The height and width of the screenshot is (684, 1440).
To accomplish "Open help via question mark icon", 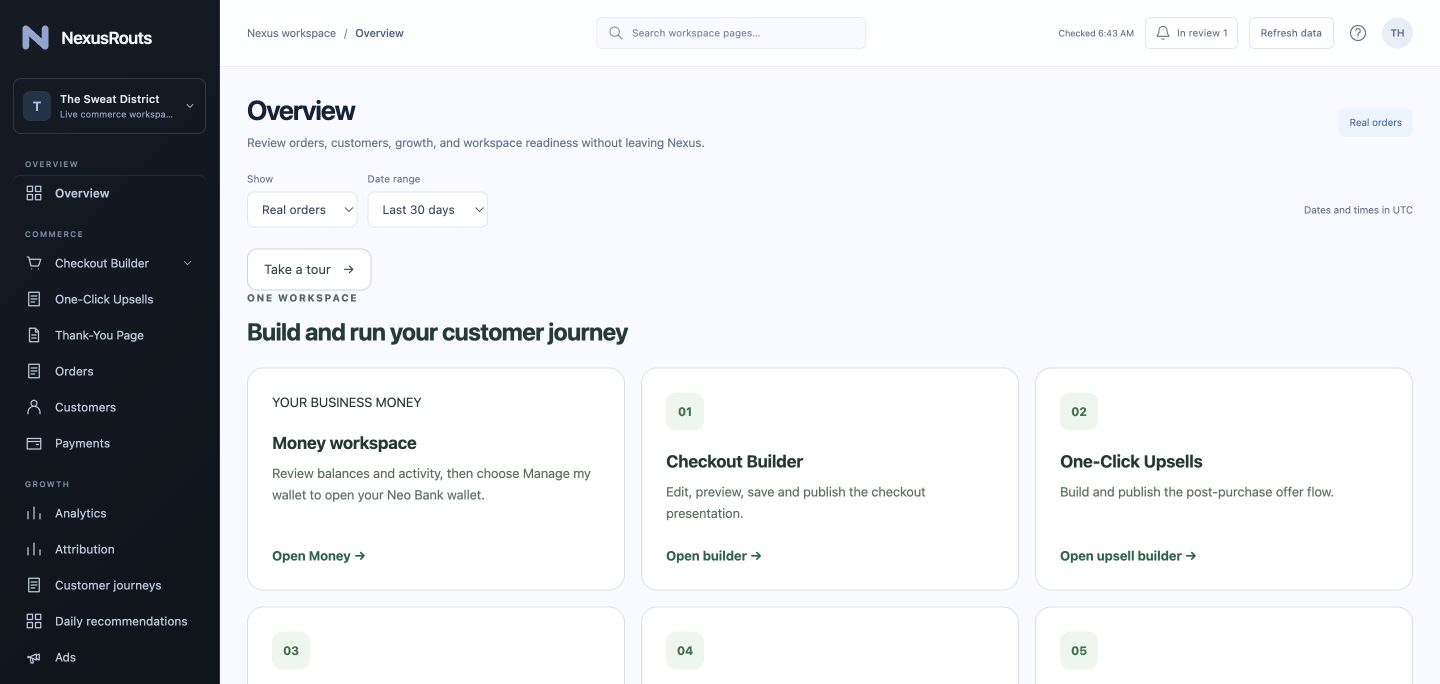I will click(1358, 33).
